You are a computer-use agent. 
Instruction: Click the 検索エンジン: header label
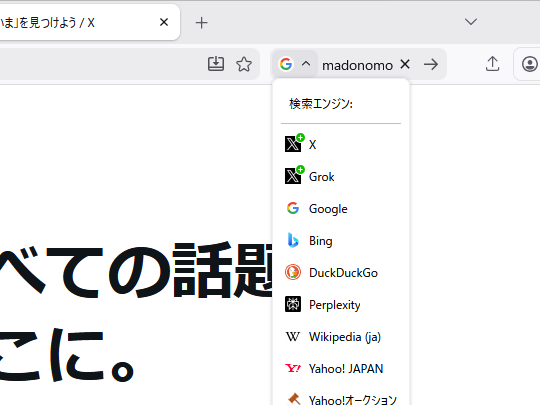pyautogui.click(x=321, y=104)
